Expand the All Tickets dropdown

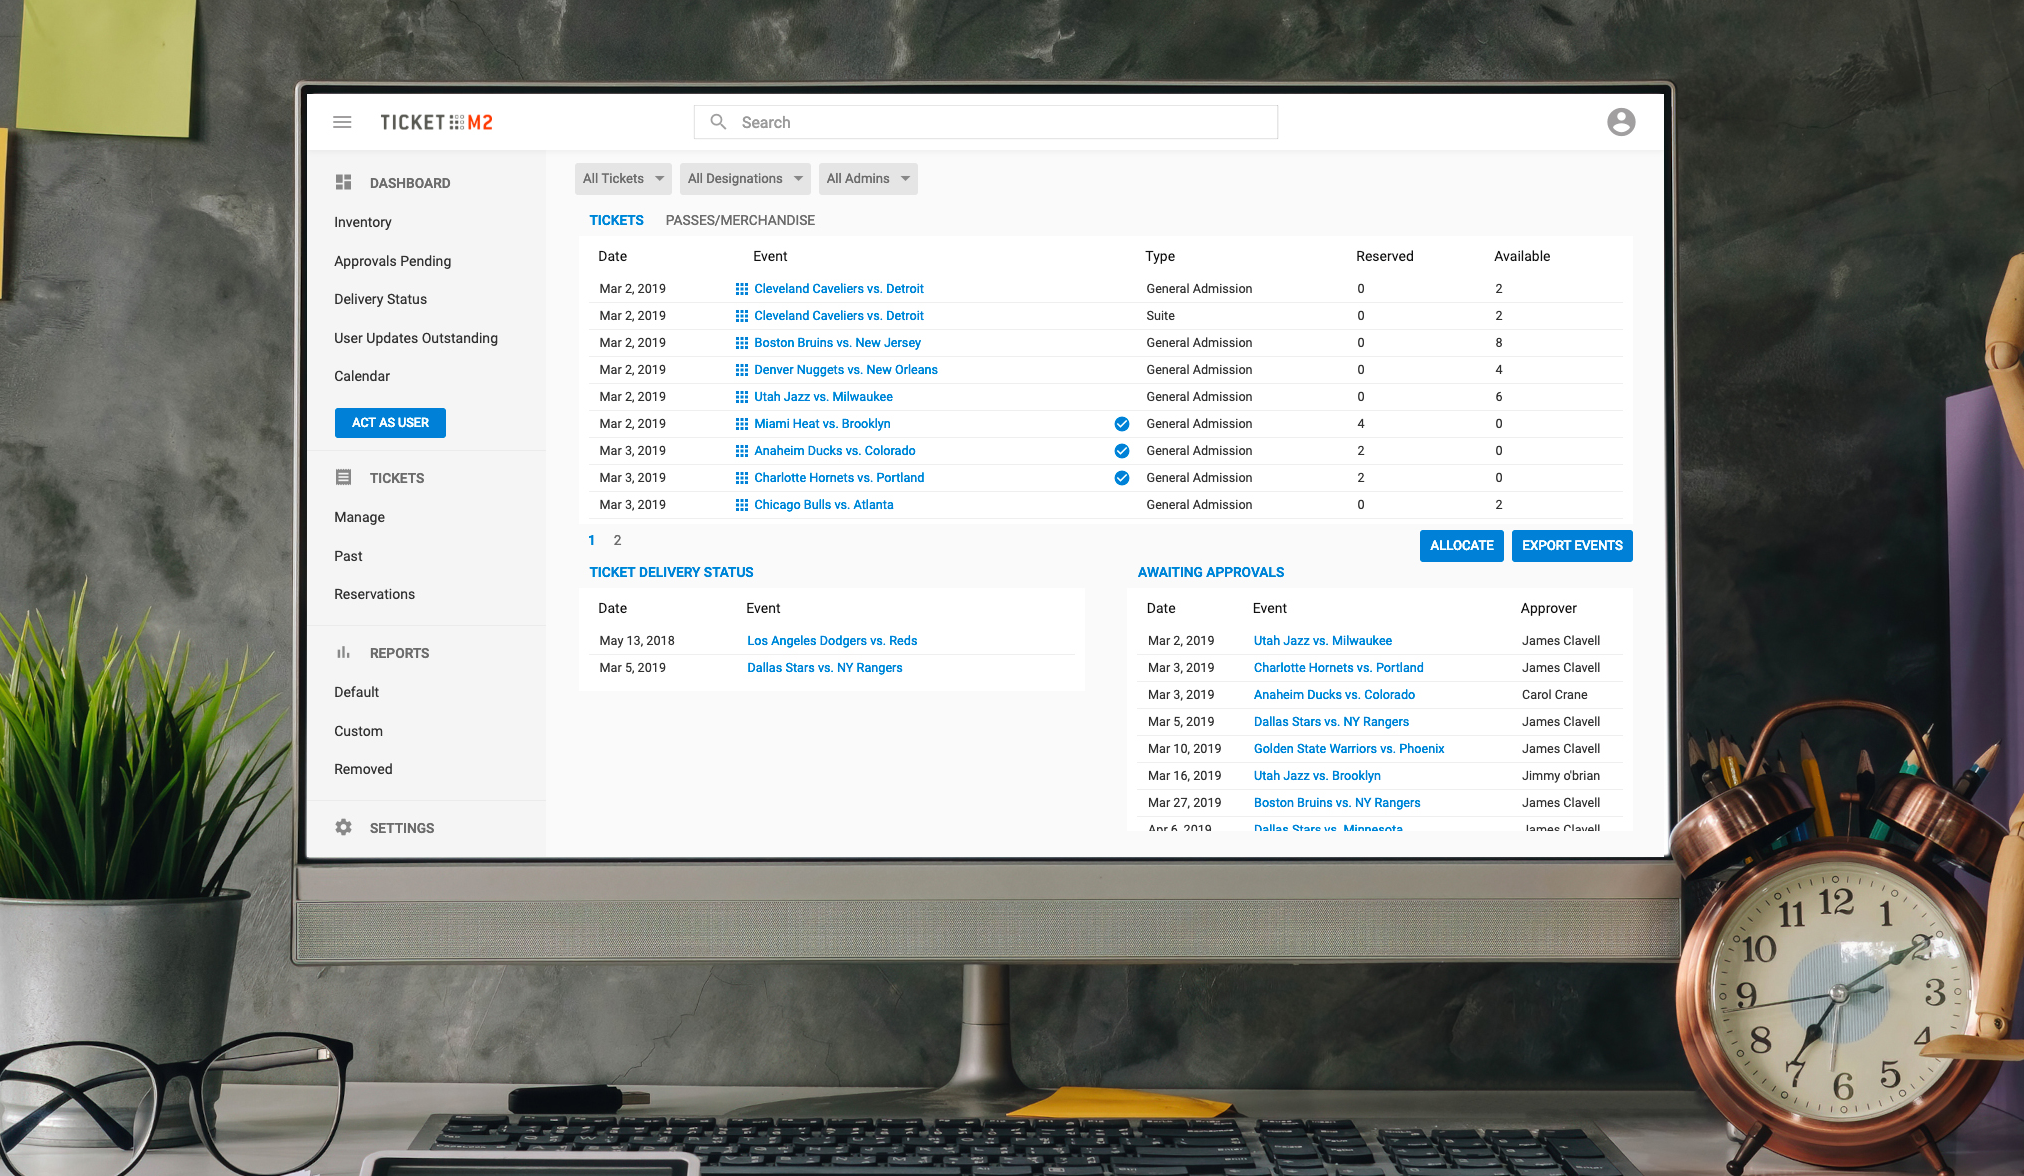coord(623,179)
